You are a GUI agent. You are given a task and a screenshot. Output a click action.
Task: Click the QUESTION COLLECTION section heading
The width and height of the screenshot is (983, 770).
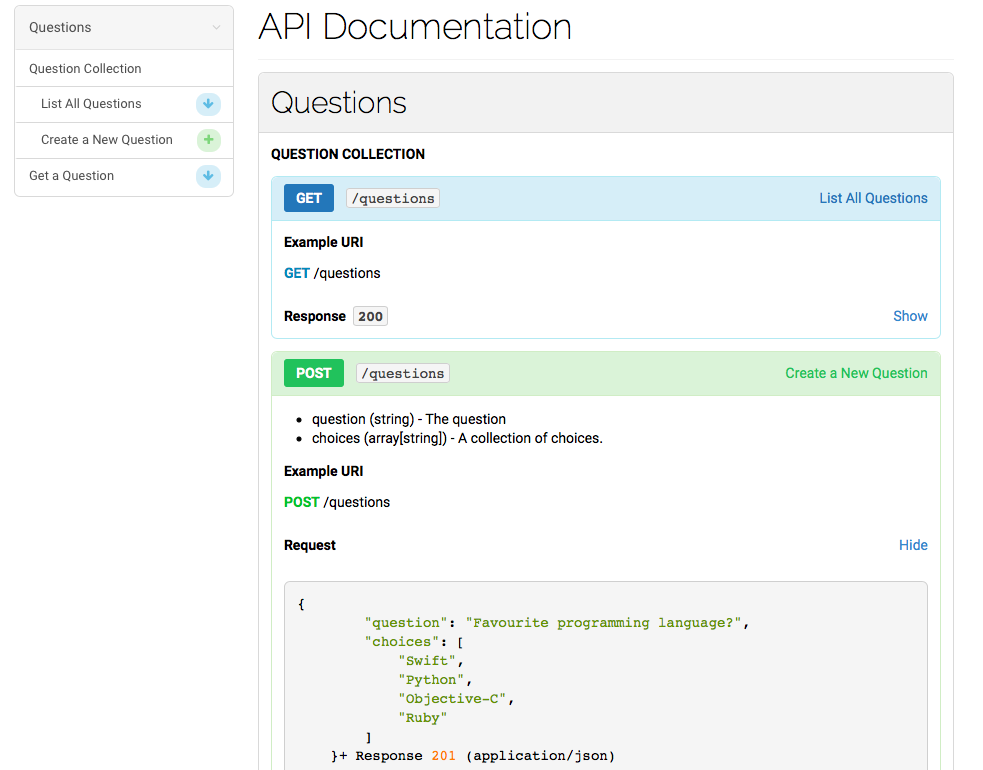[x=348, y=154]
